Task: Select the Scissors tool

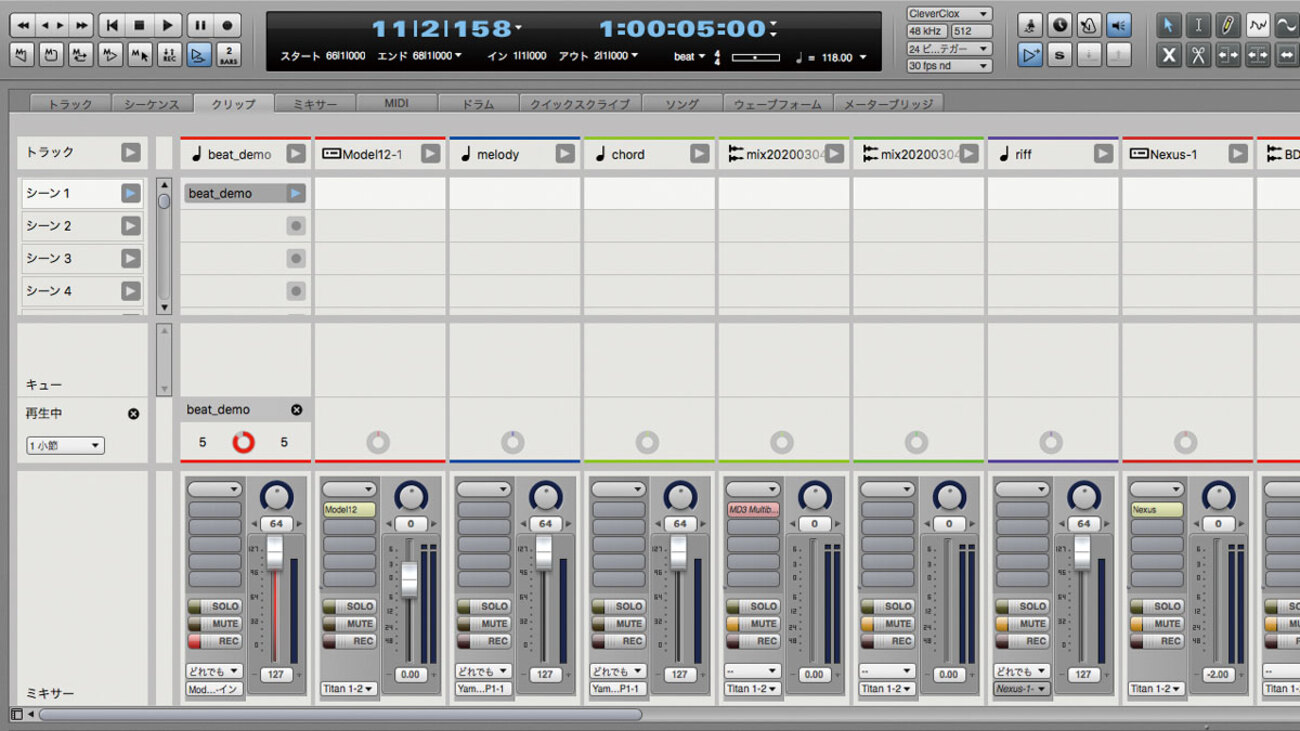Action: [1197, 55]
